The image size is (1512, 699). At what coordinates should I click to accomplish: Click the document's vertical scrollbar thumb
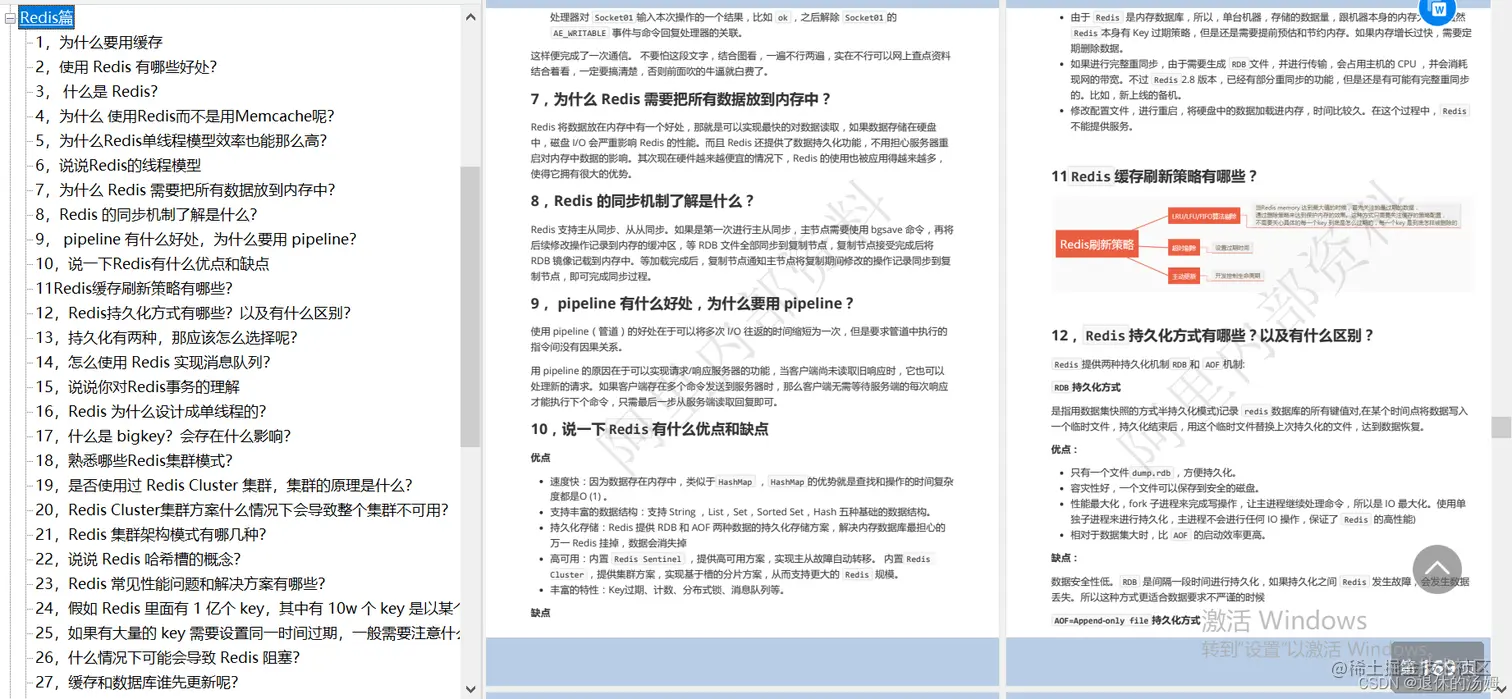[1501, 427]
